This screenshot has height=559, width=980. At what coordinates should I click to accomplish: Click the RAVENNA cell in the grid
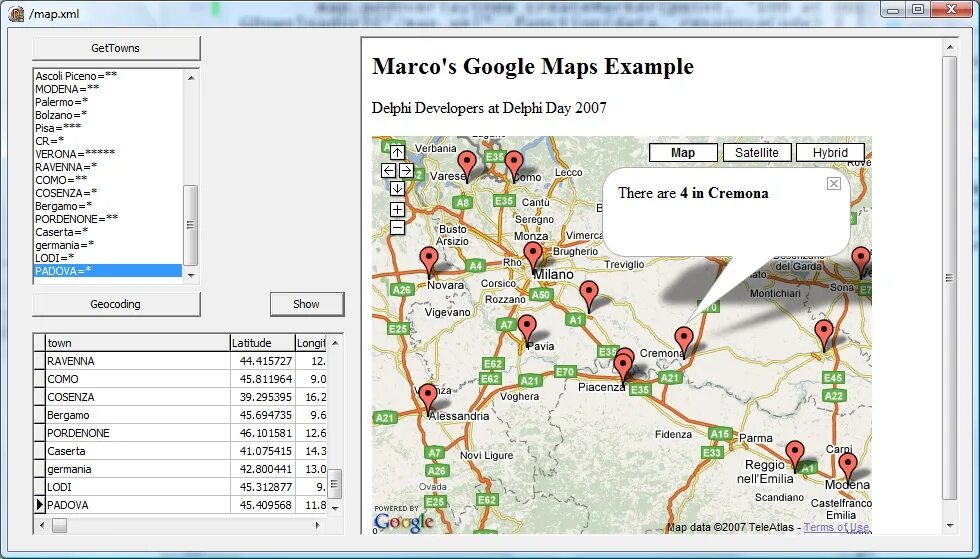pyautogui.click(x=138, y=361)
